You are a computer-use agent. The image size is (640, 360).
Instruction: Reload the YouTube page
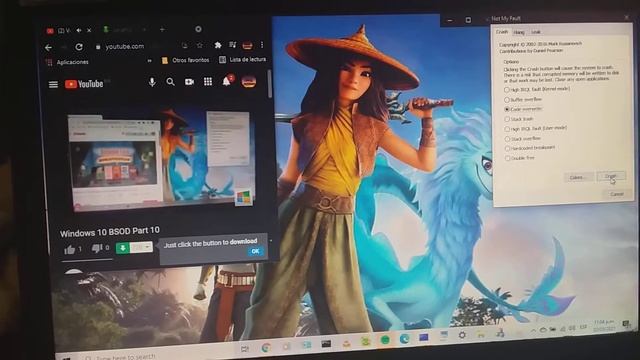click(79, 47)
